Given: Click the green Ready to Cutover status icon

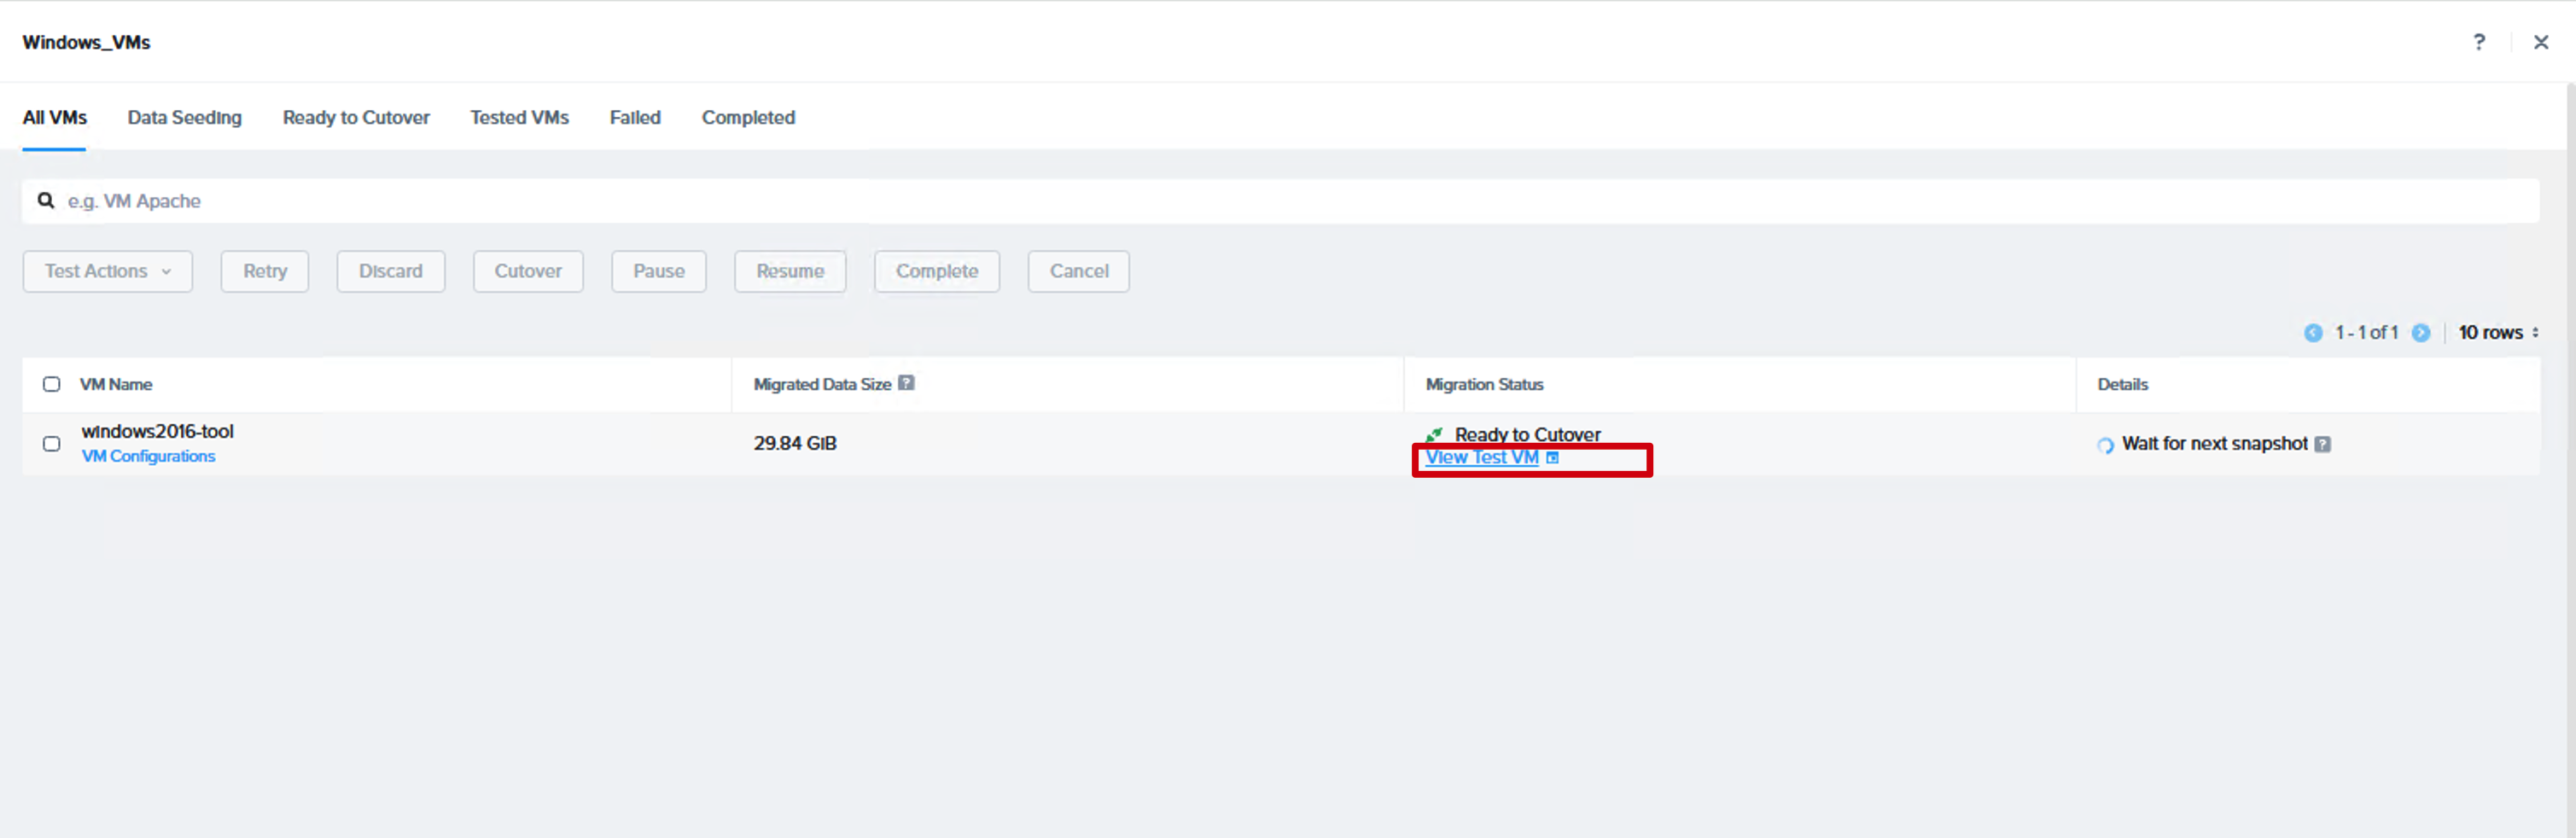Looking at the screenshot, I should coord(1434,435).
